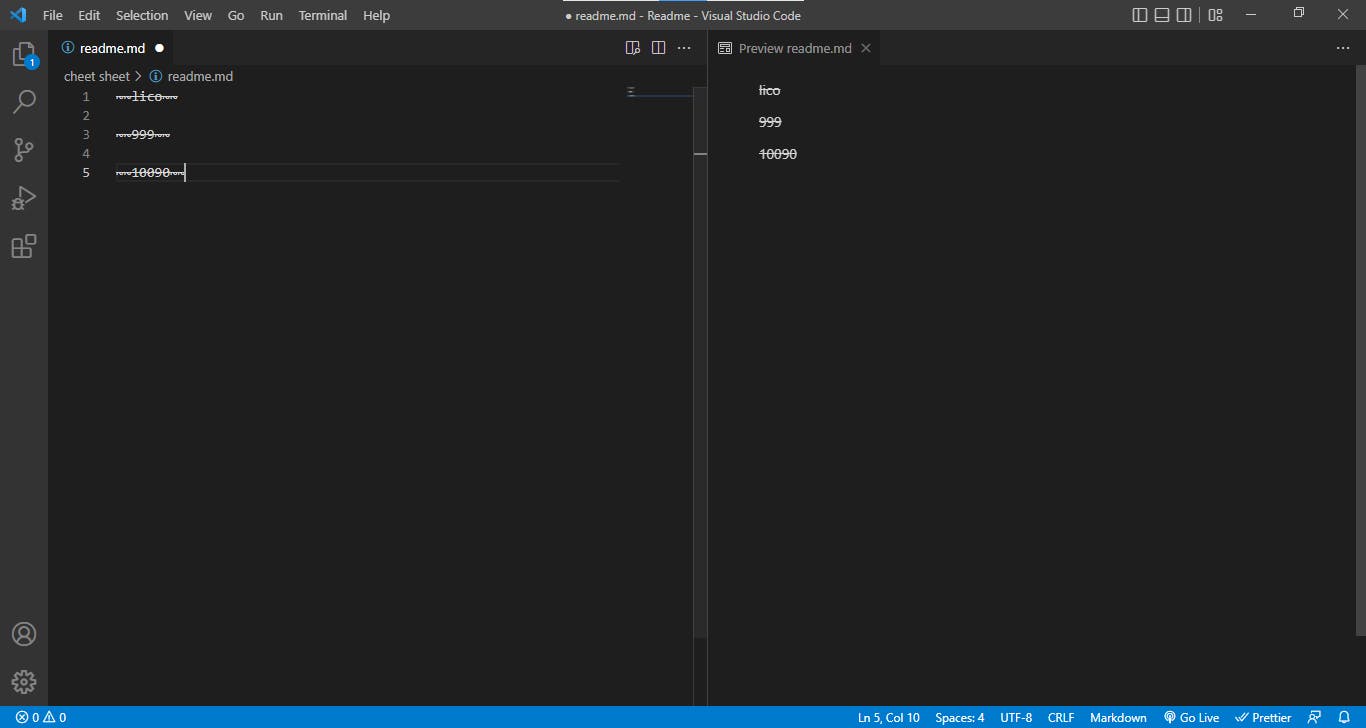Image resolution: width=1366 pixels, height=728 pixels.
Task: Click struck-through lico in preview
Action: 769,90
